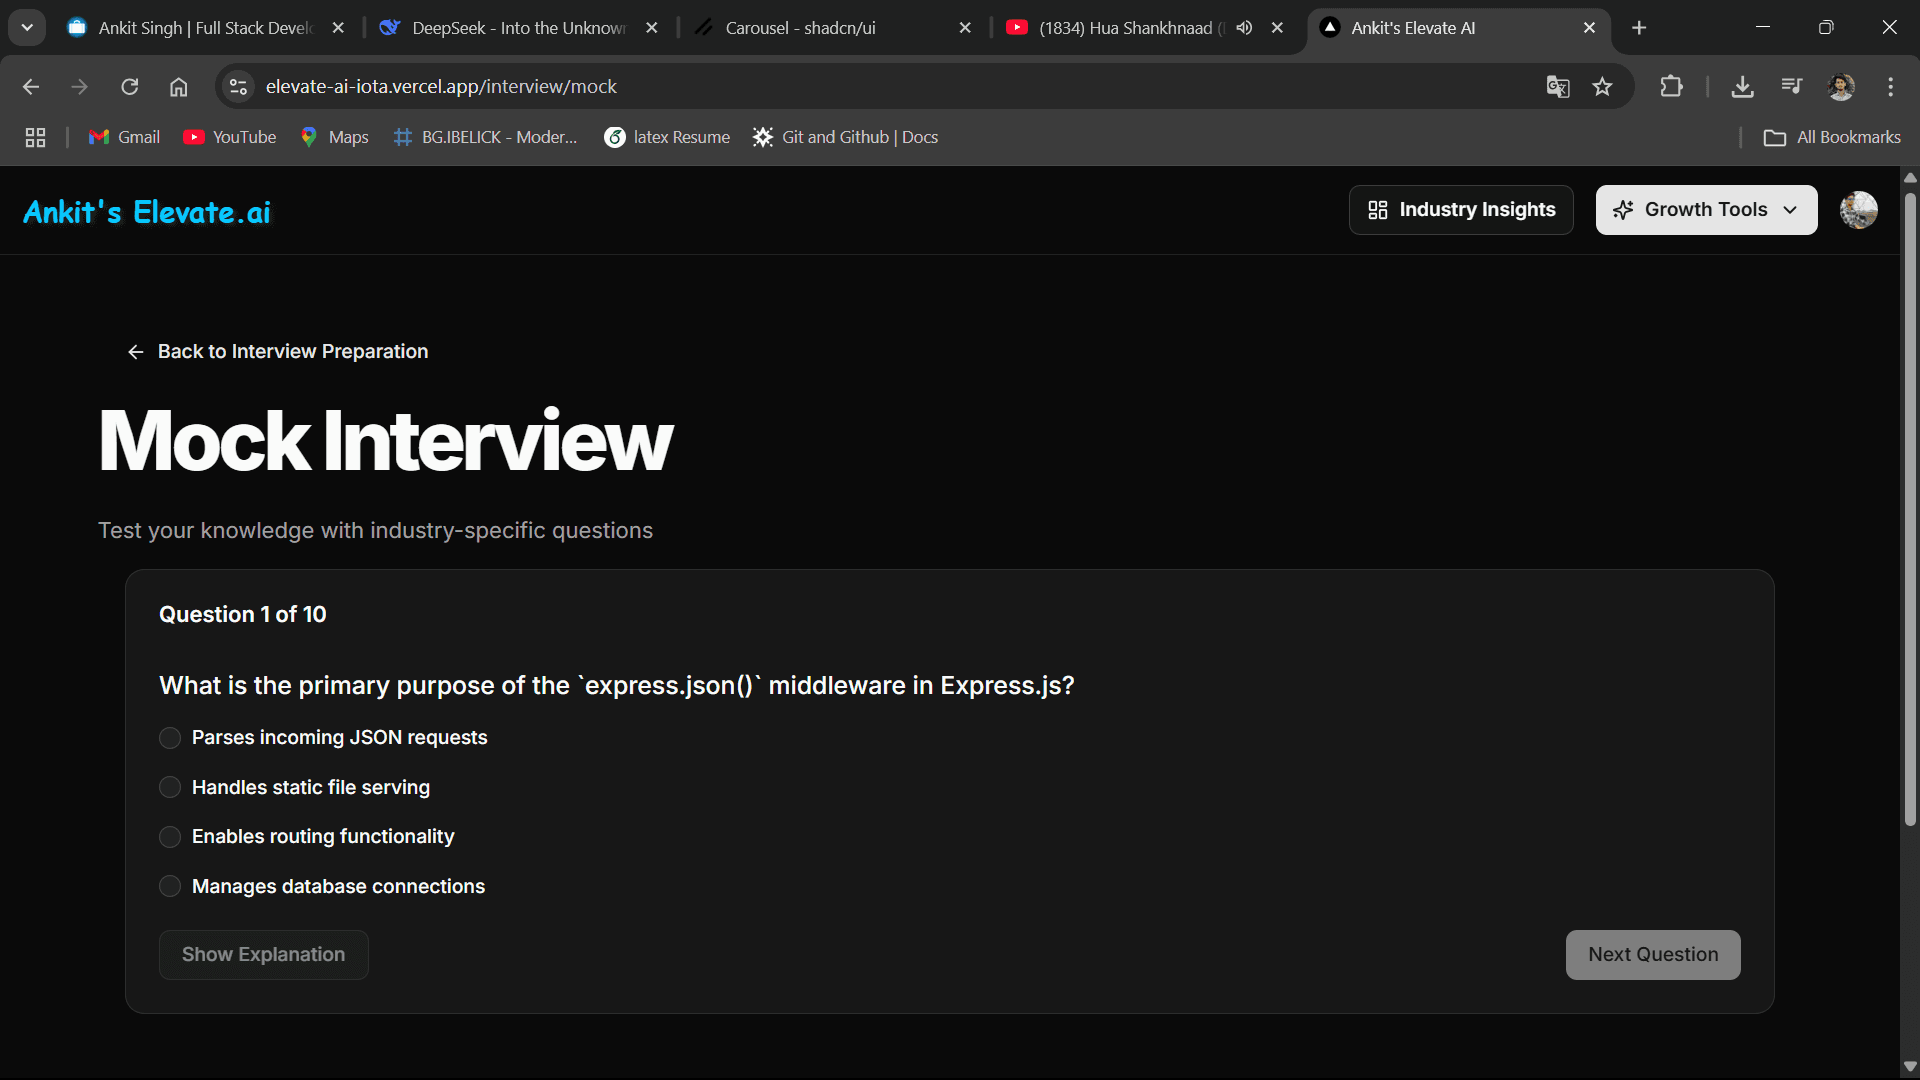The height and width of the screenshot is (1080, 1920).
Task: Open the Chrome three-dot menu
Action: 1890,87
